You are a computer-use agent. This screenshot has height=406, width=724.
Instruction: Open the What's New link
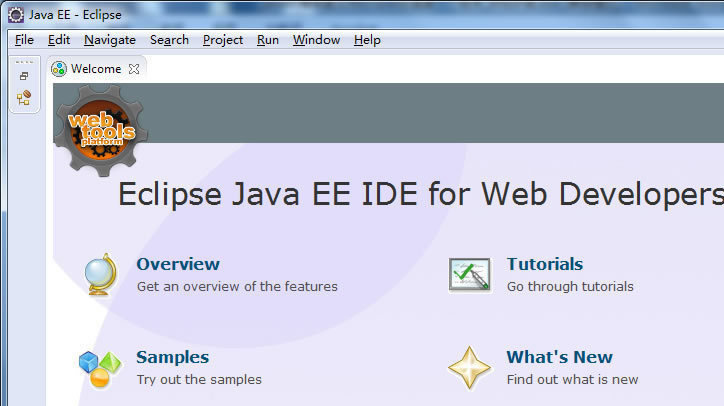pyautogui.click(x=560, y=357)
